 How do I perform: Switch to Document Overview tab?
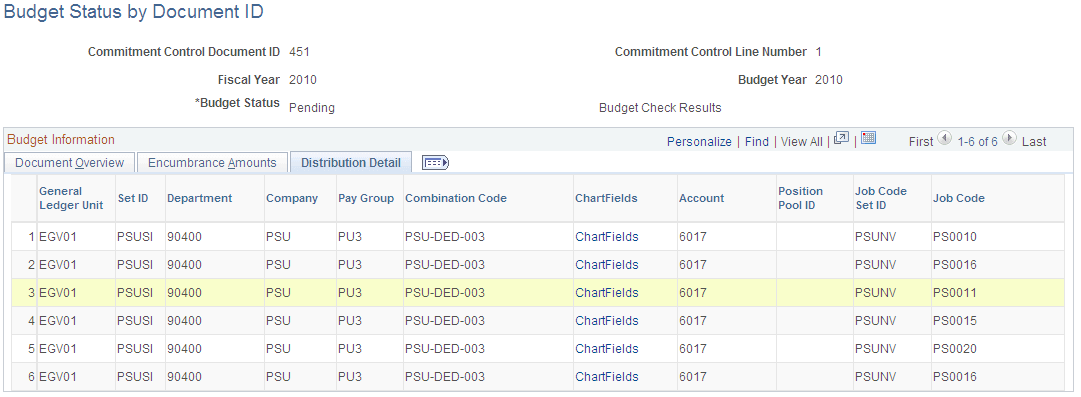click(70, 163)
